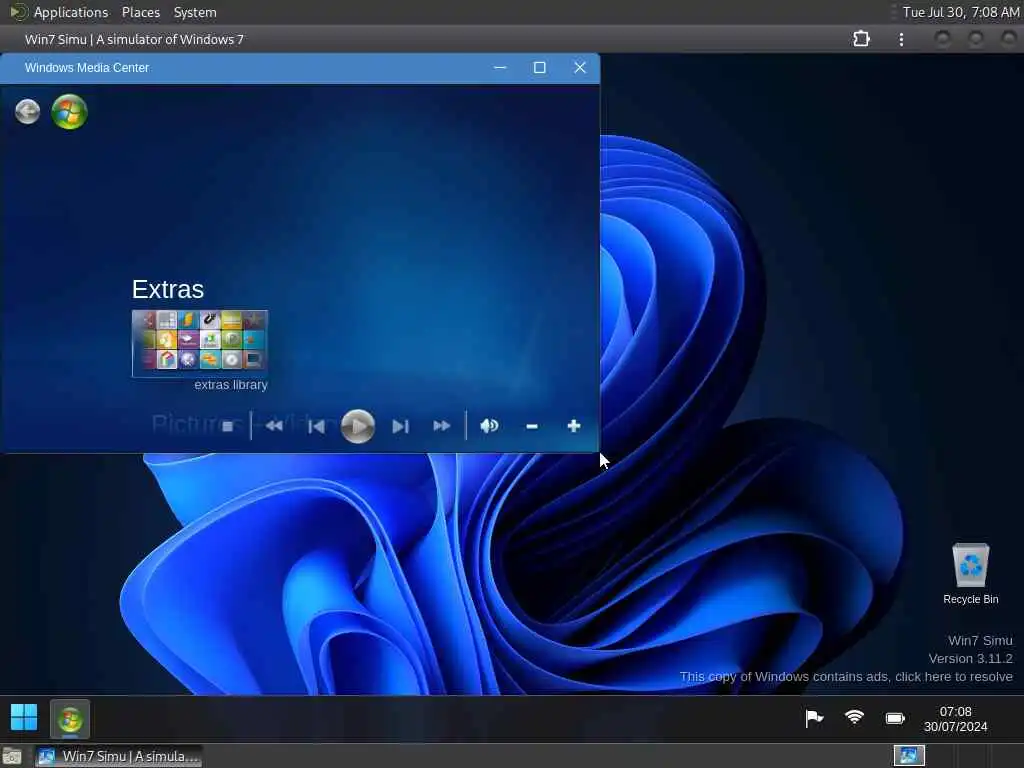
Task: Rewind media with double-left arrows
Action: pyautogui.click(x=274, y=426)
